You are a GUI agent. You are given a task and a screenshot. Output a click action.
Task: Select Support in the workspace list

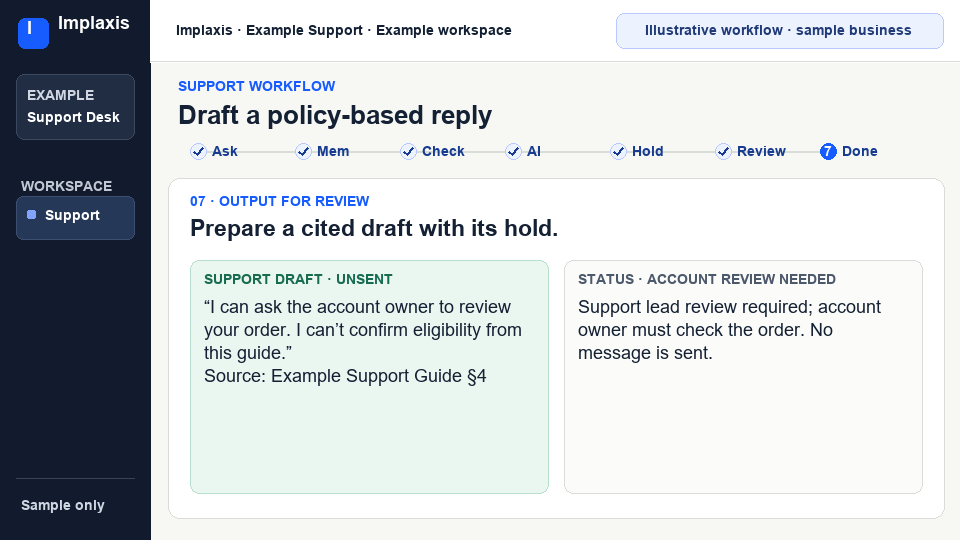75,217
